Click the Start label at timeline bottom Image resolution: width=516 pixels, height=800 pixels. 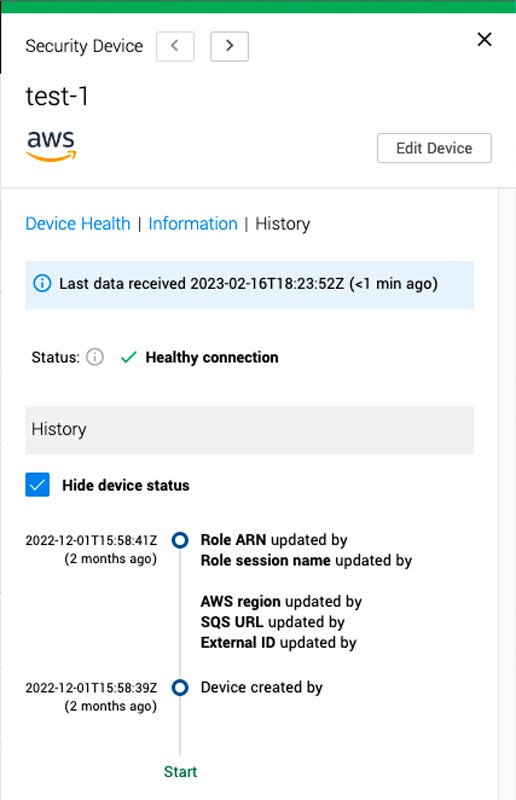coord(180,771)
